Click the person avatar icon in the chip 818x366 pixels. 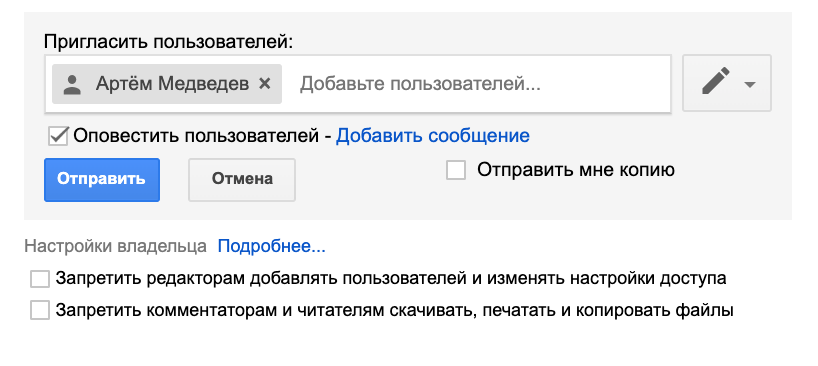[73, 84]
